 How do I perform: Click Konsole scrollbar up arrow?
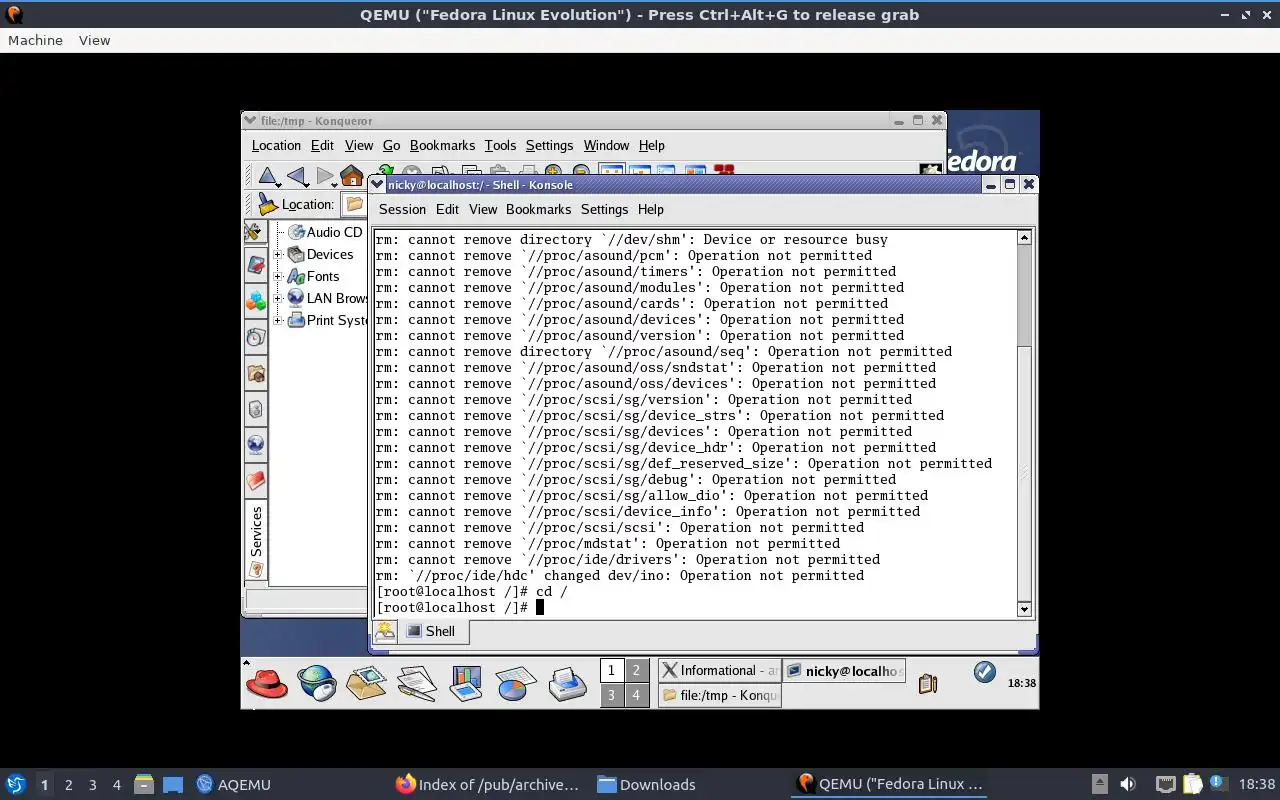click(1024, 238)
